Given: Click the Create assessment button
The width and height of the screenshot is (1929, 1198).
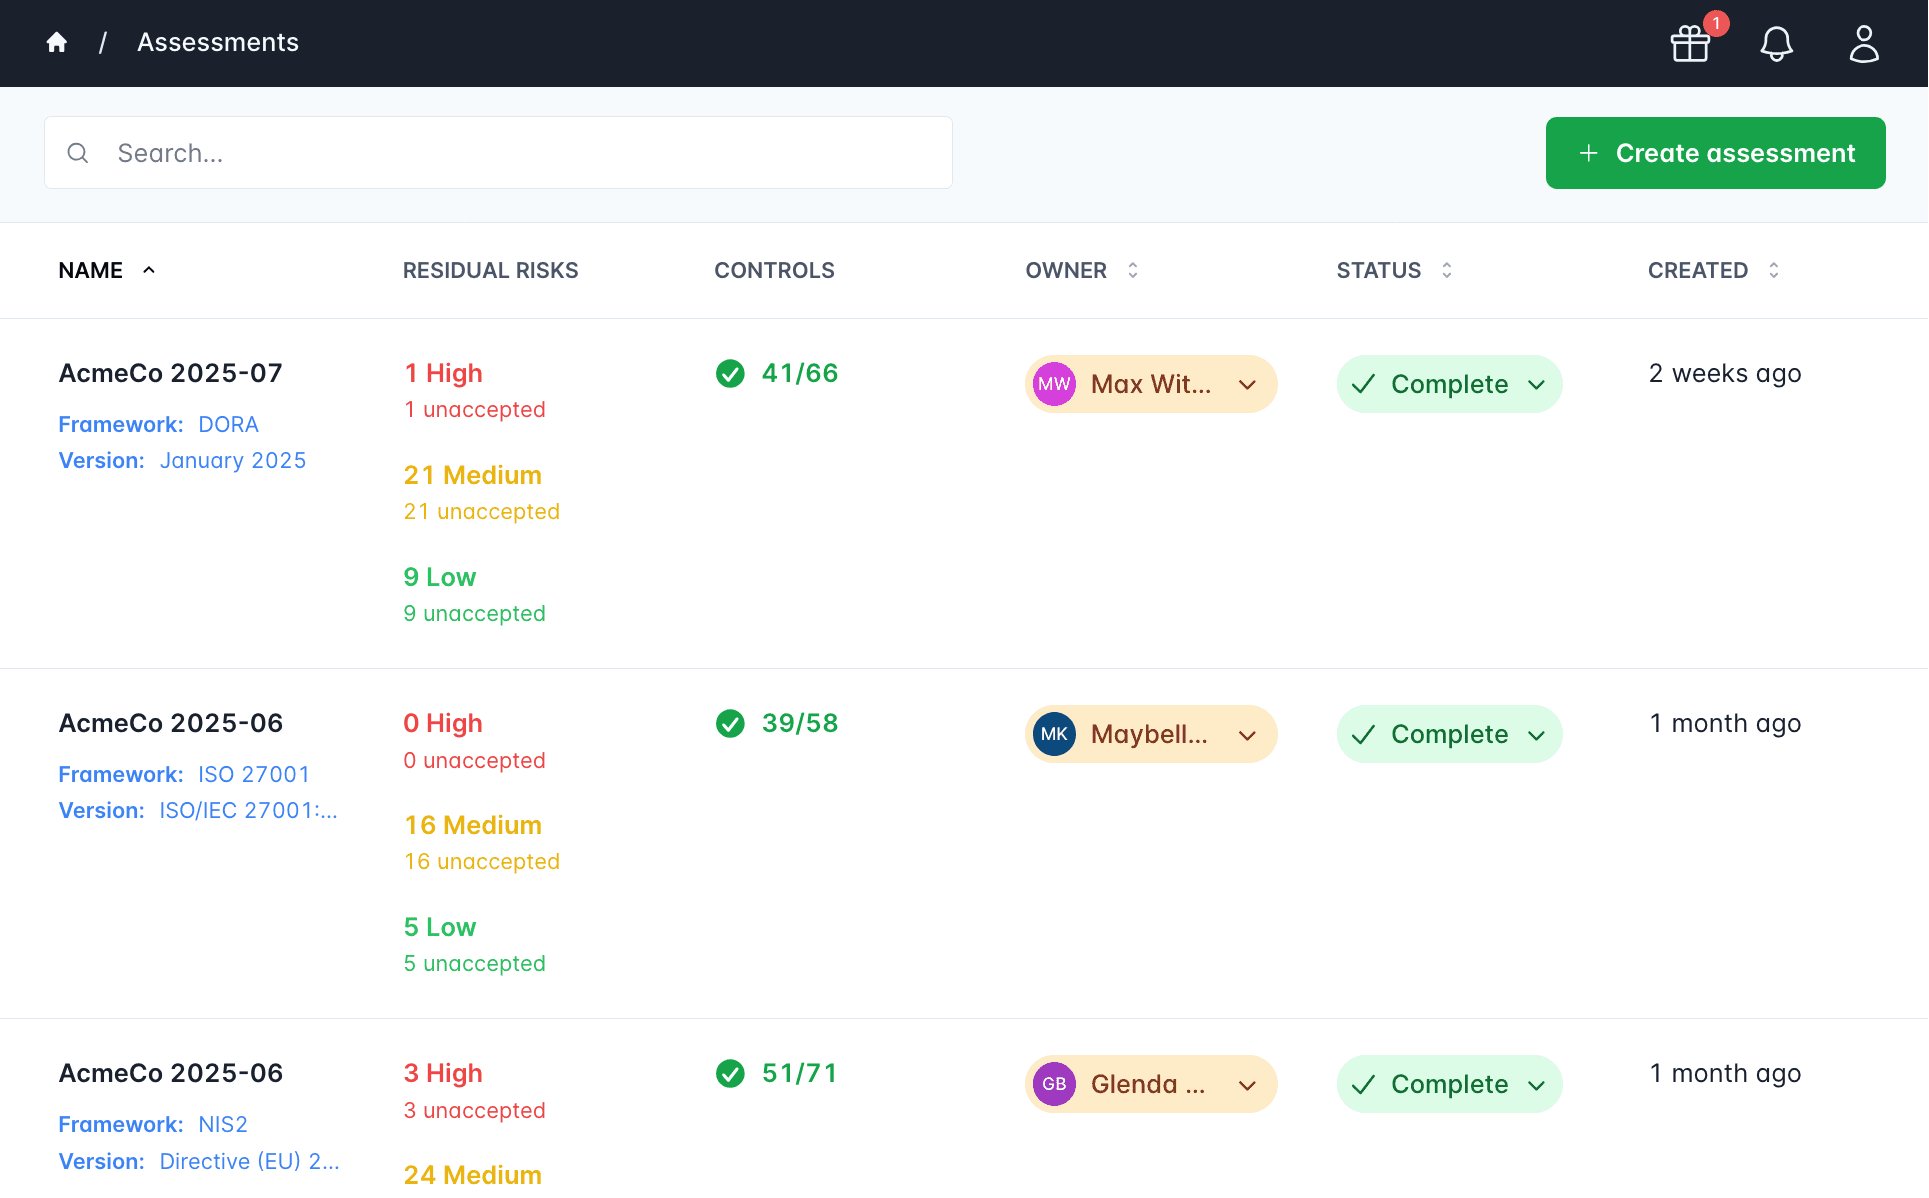Looking at the screenshot, I should [1715, 153].
